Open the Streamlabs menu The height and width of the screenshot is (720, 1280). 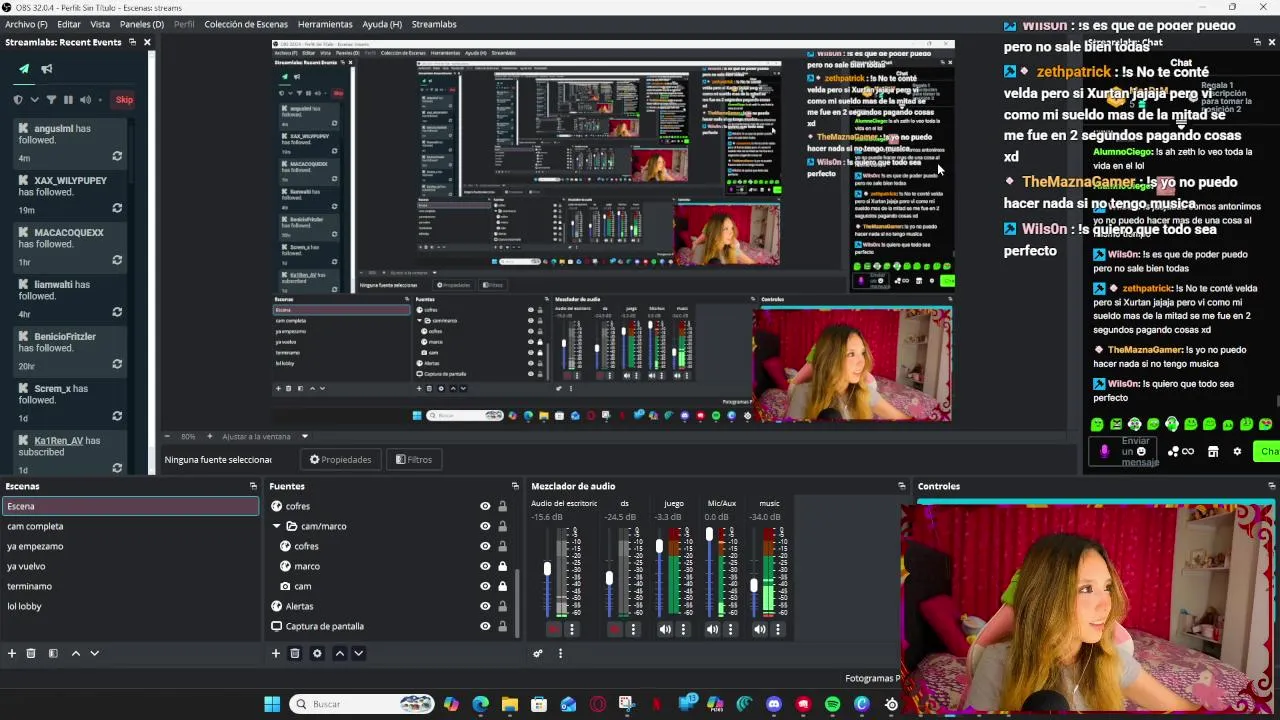tap(434, 24)
